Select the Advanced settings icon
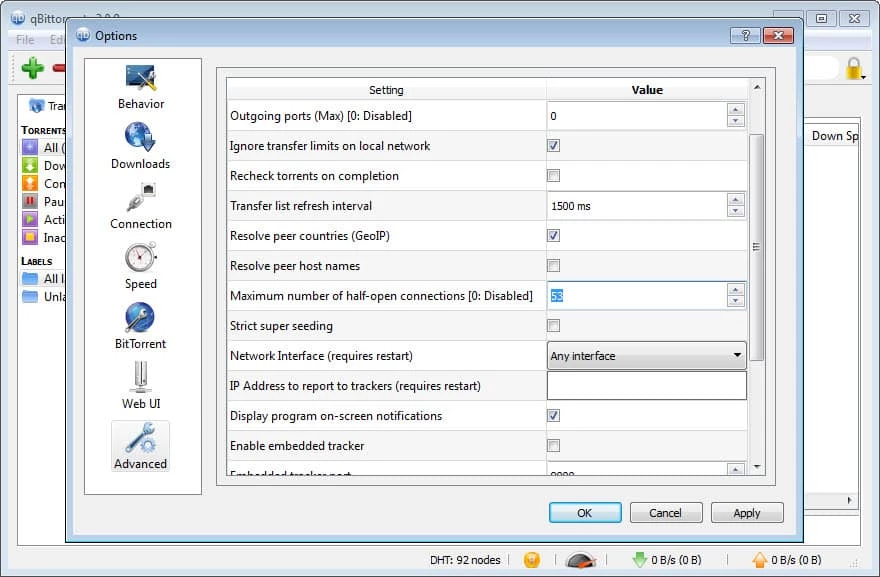The image size is (880, 577). pyautogui.click(x=140, y=446)
